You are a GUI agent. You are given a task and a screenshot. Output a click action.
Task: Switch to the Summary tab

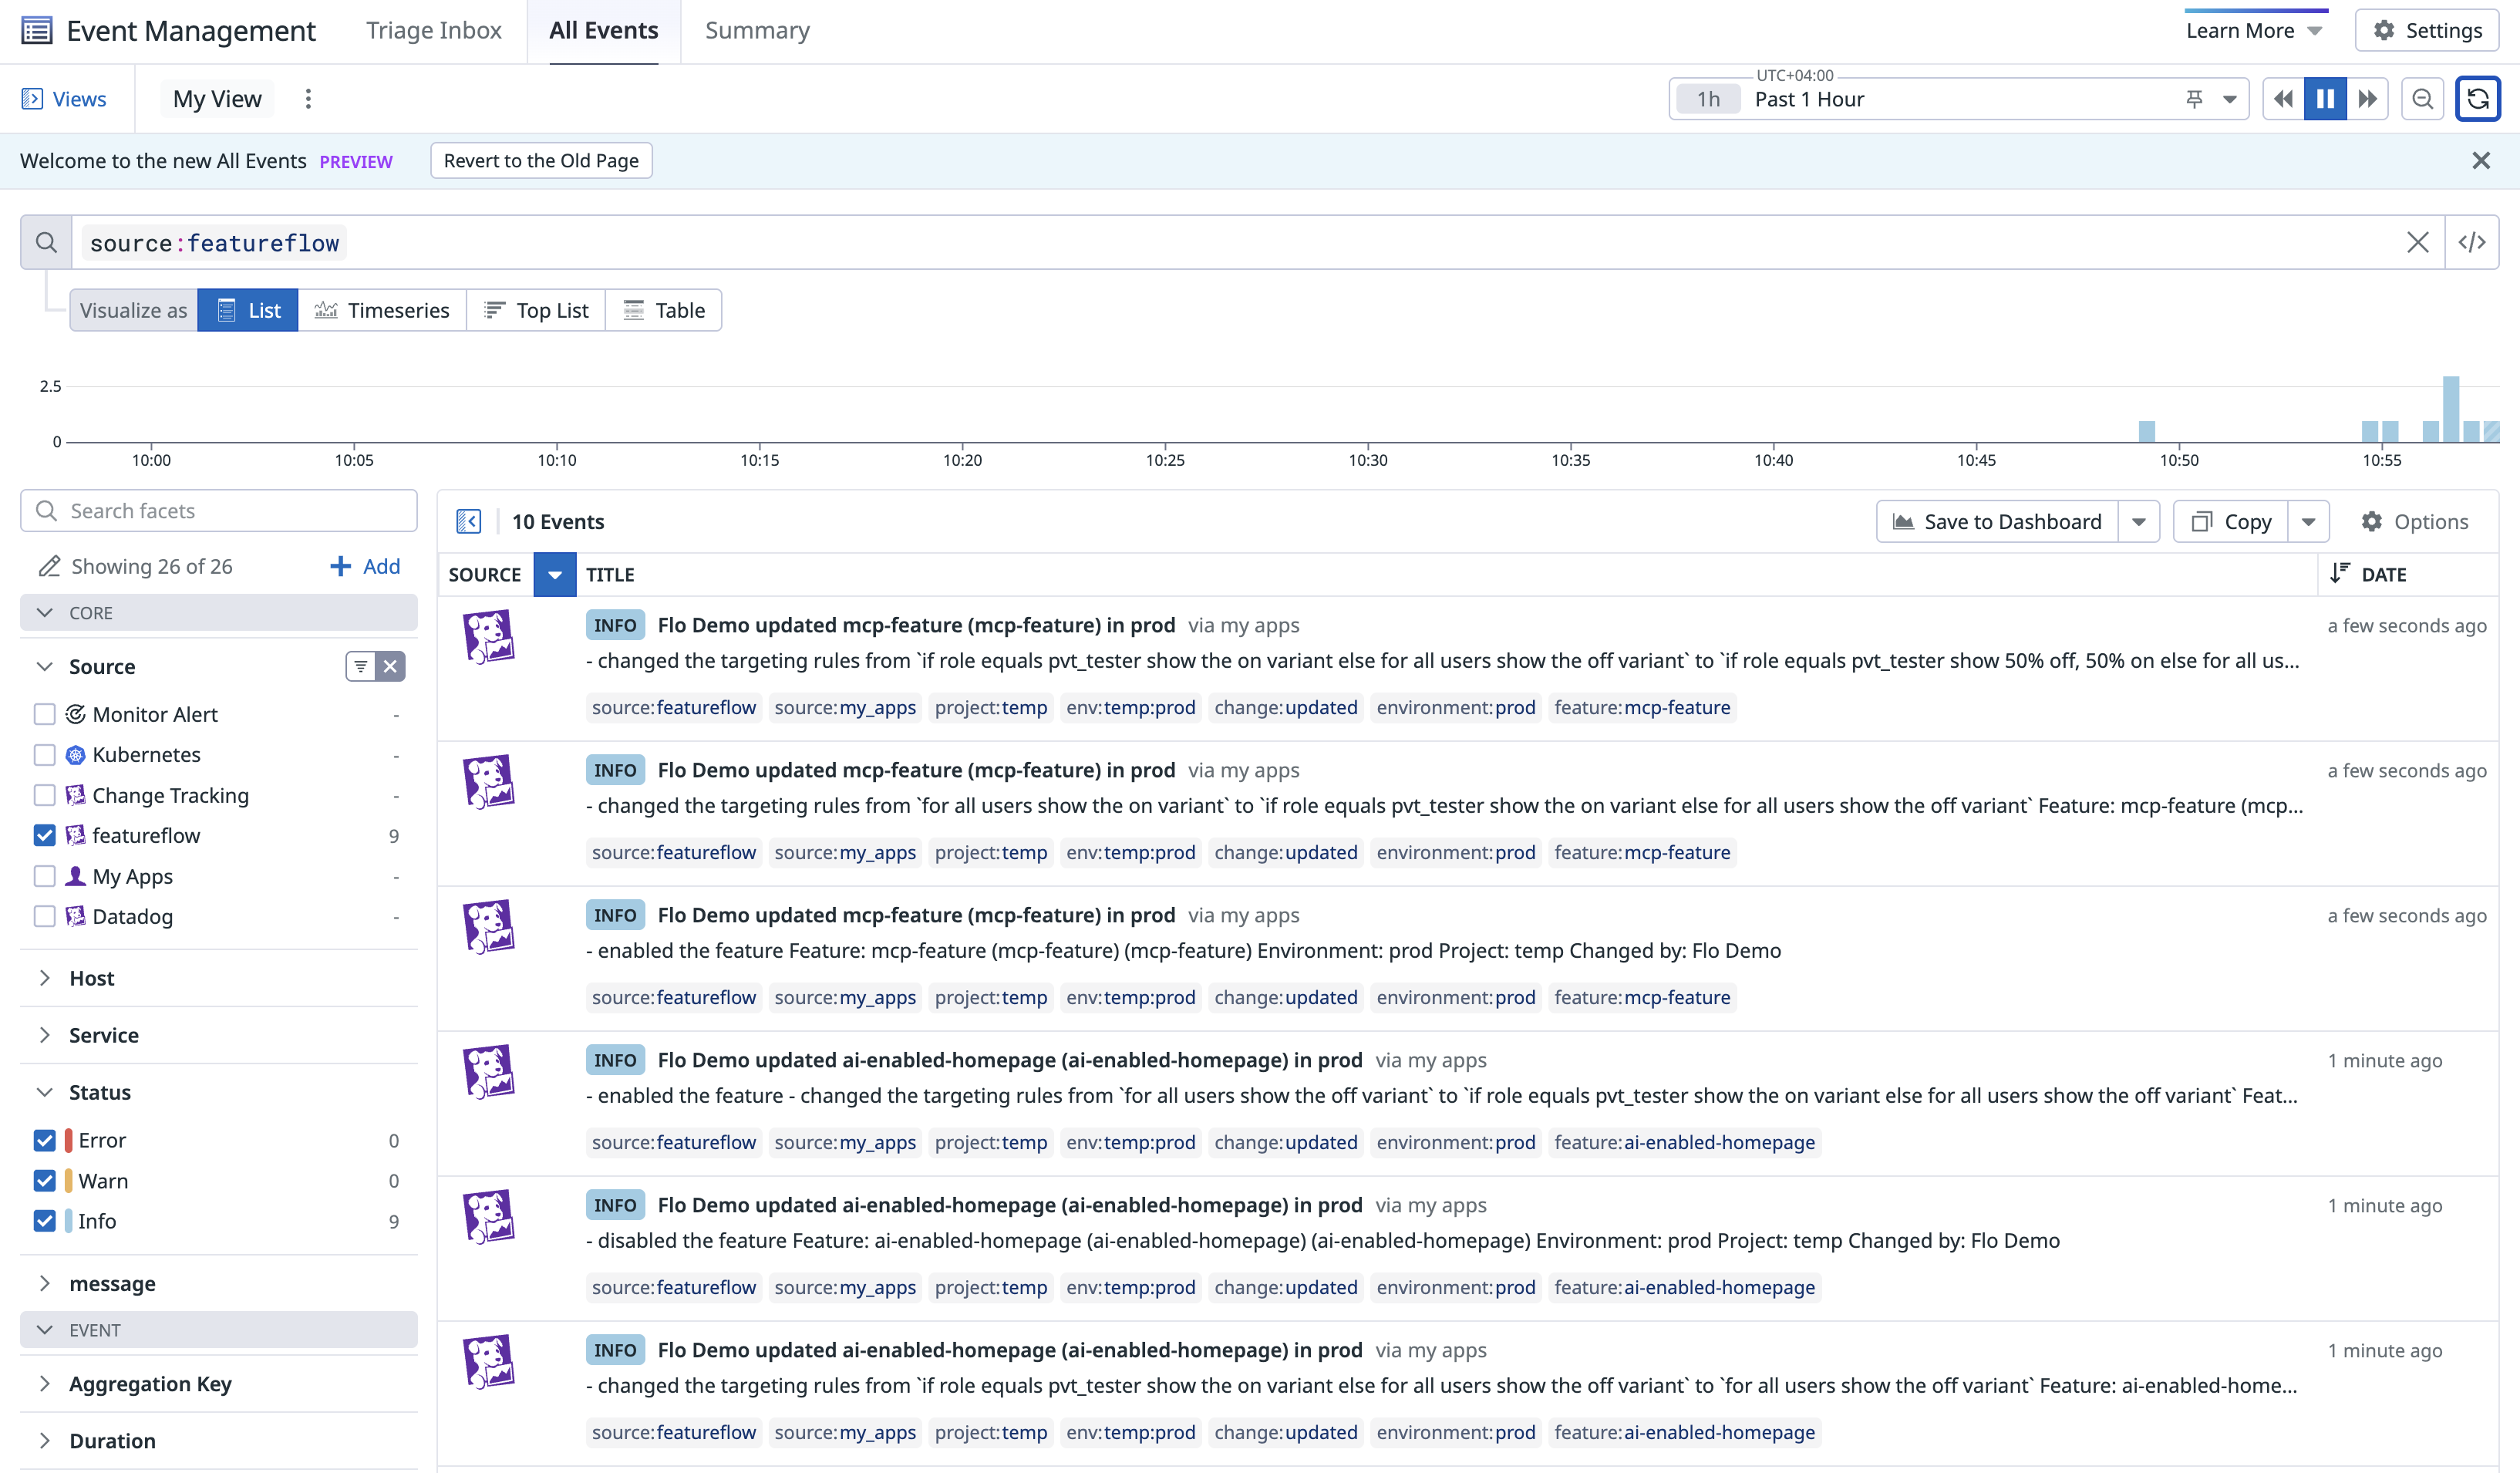[757, 30]
